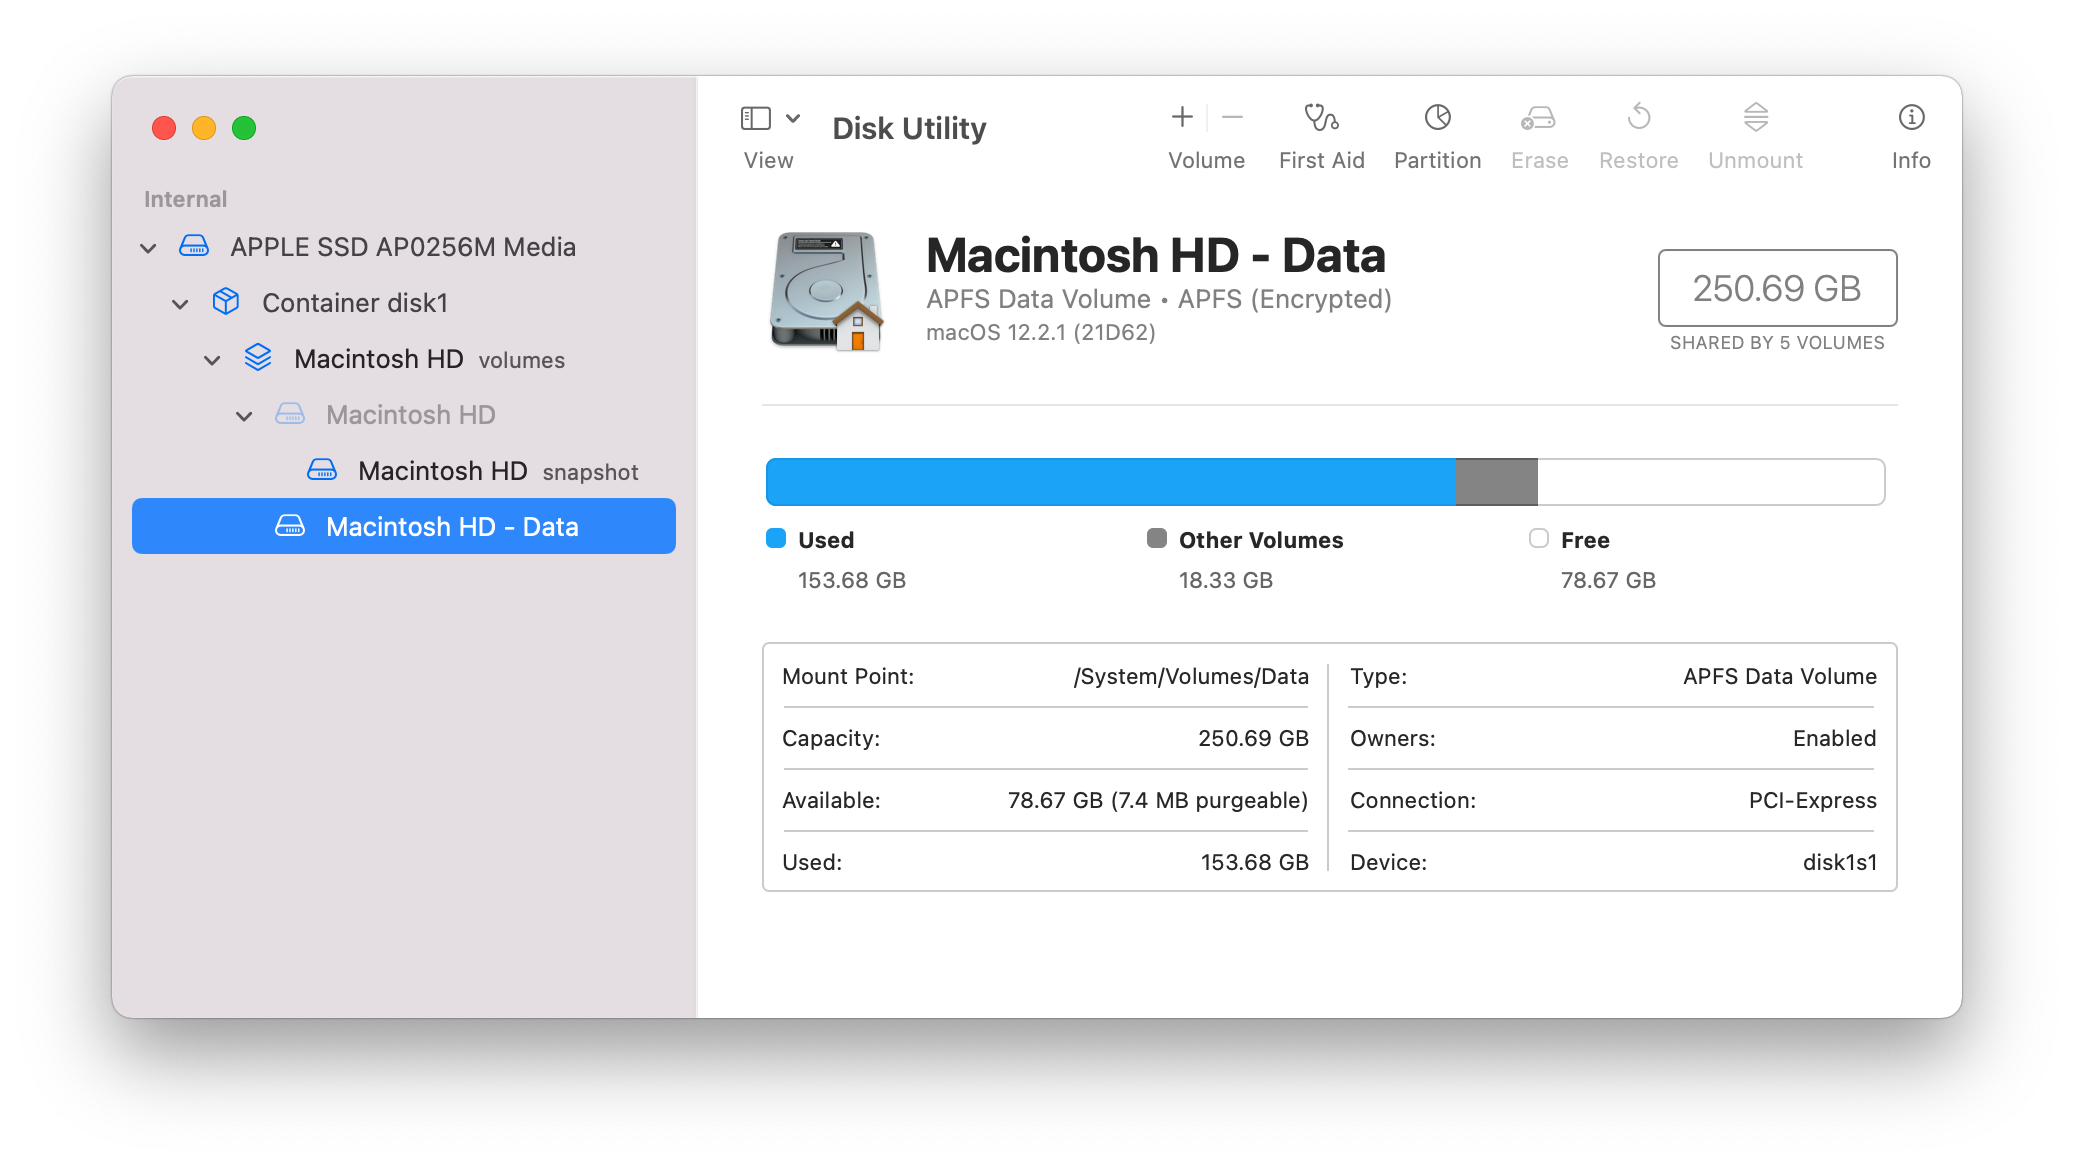Open the Partition pie chart tool

coord(1437,118)
